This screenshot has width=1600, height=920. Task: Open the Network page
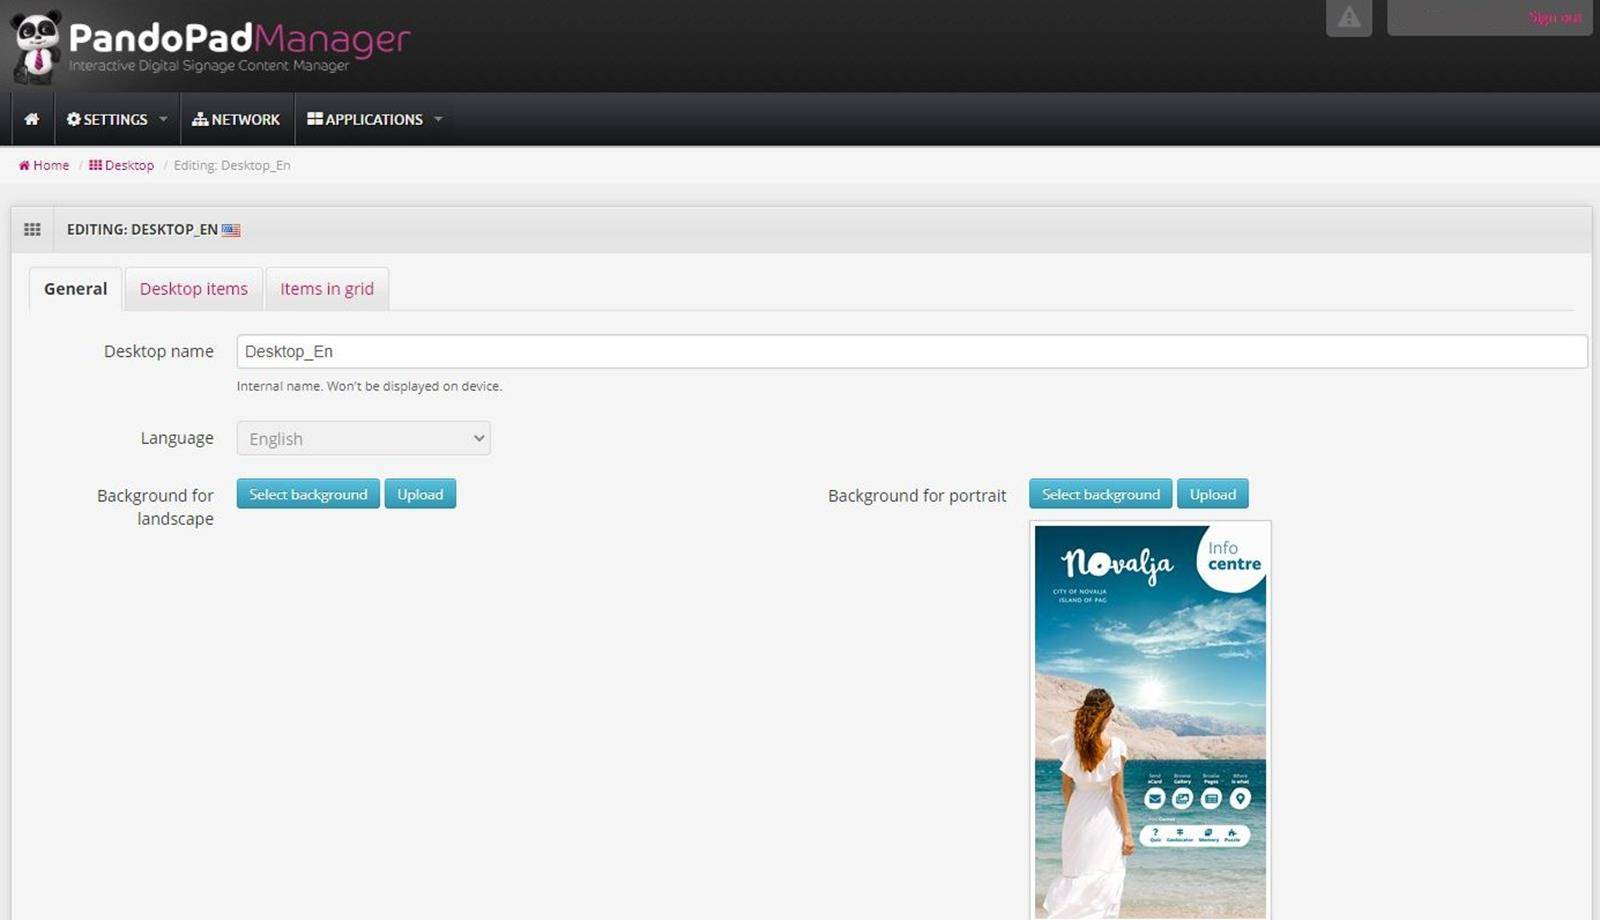[x=236, y=119]
